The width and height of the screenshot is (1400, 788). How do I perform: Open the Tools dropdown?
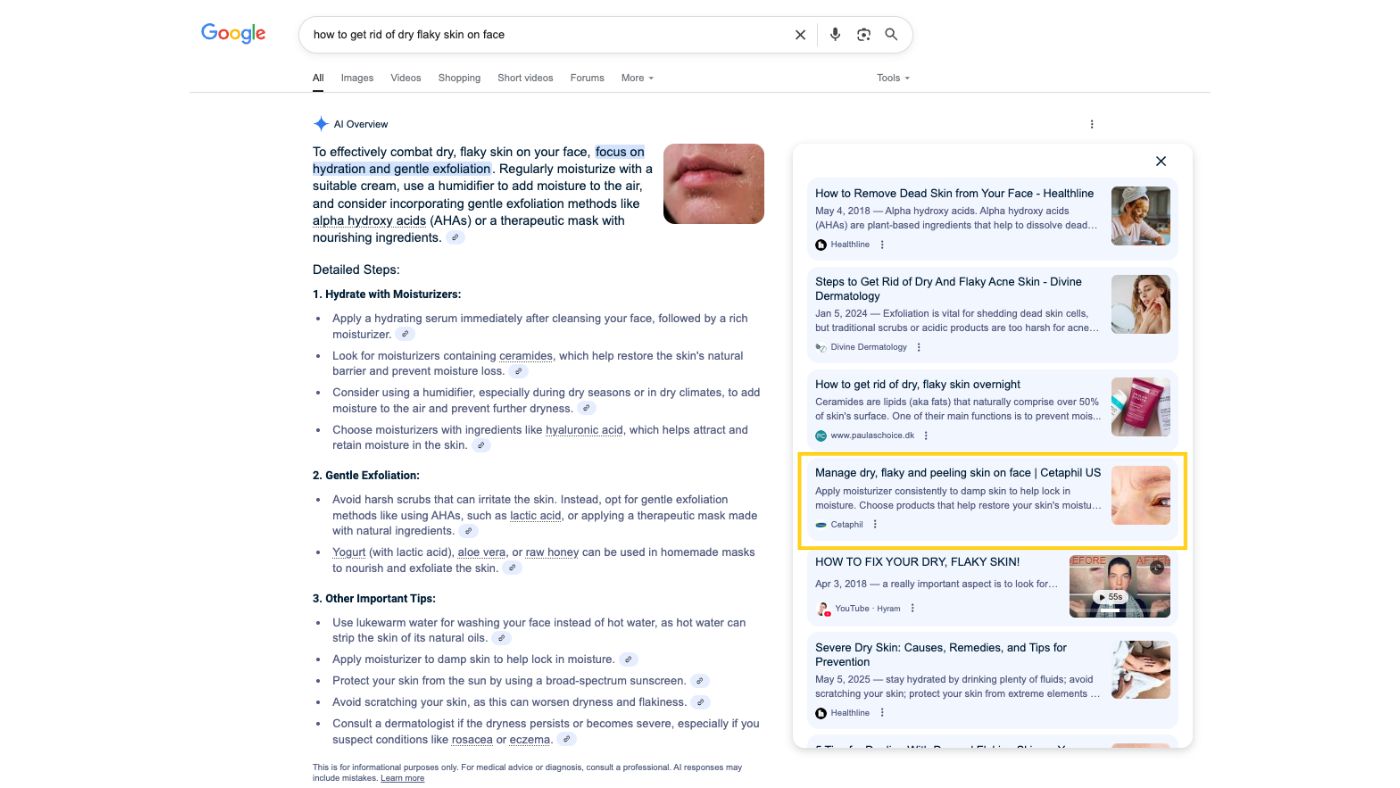click(889, 77)
